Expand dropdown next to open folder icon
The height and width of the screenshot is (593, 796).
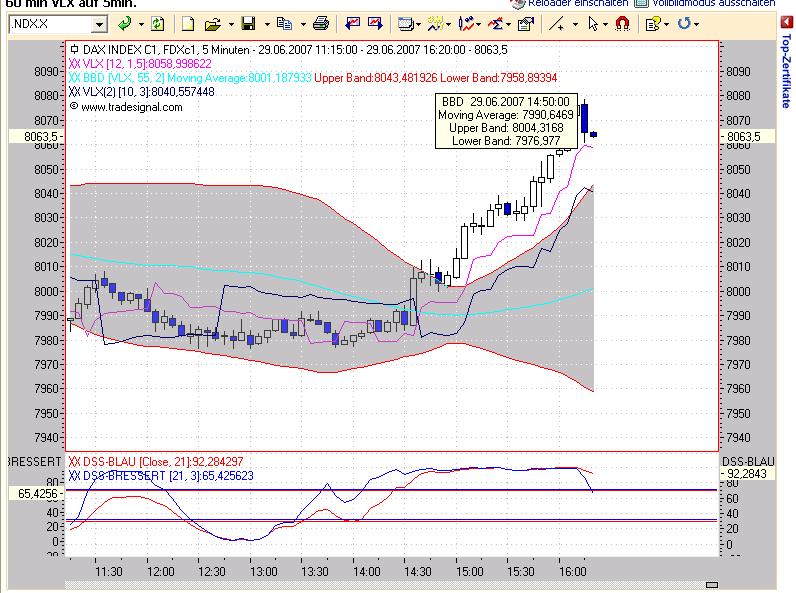[231, 24]
